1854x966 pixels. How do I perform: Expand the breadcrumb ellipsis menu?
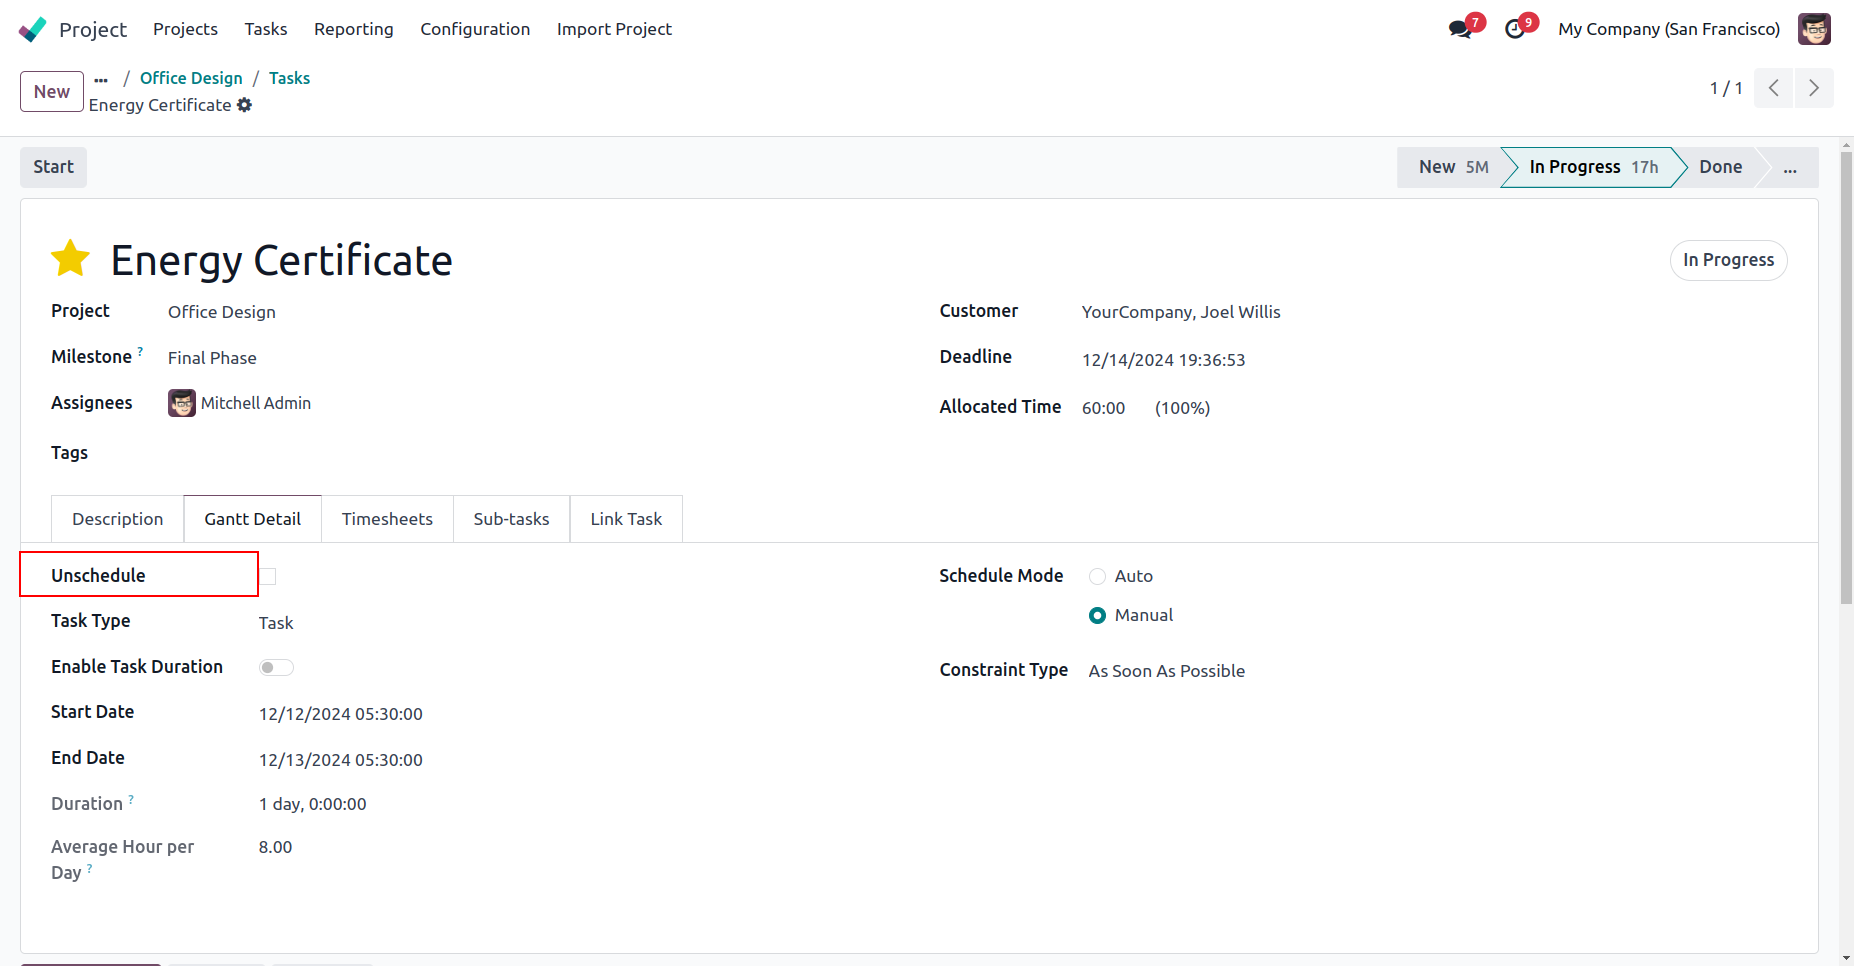point(101,79)
